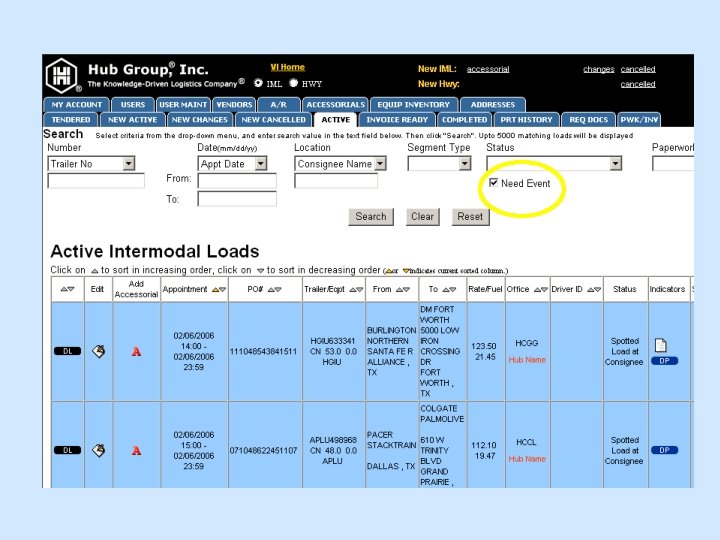Click DL badge in Colgate Palmolive row
Image resolution: width=720 pixels, height=540 pixels.
click(68, 450)
